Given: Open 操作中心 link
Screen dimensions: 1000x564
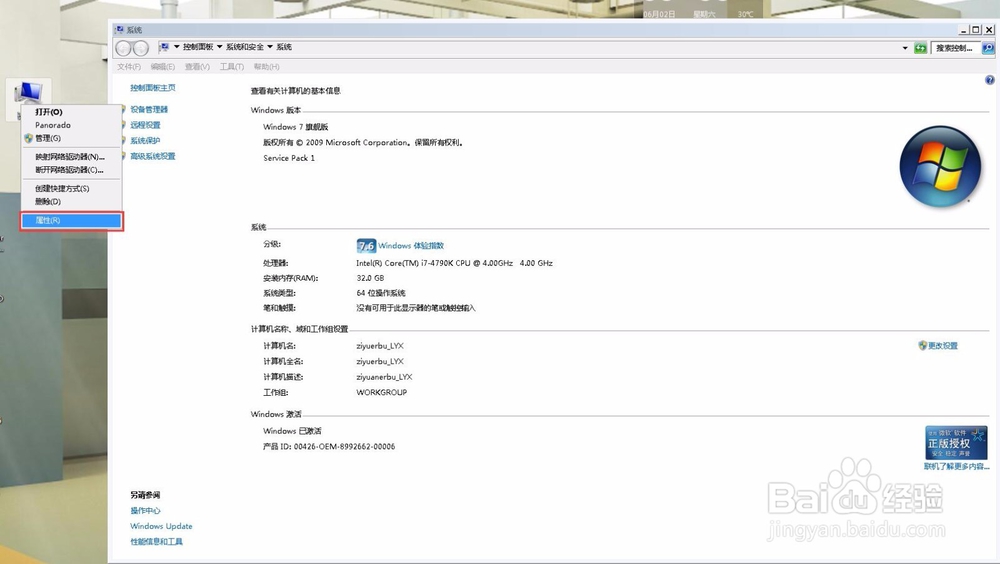Looking at the screenshot, I should tap(145, 510).
